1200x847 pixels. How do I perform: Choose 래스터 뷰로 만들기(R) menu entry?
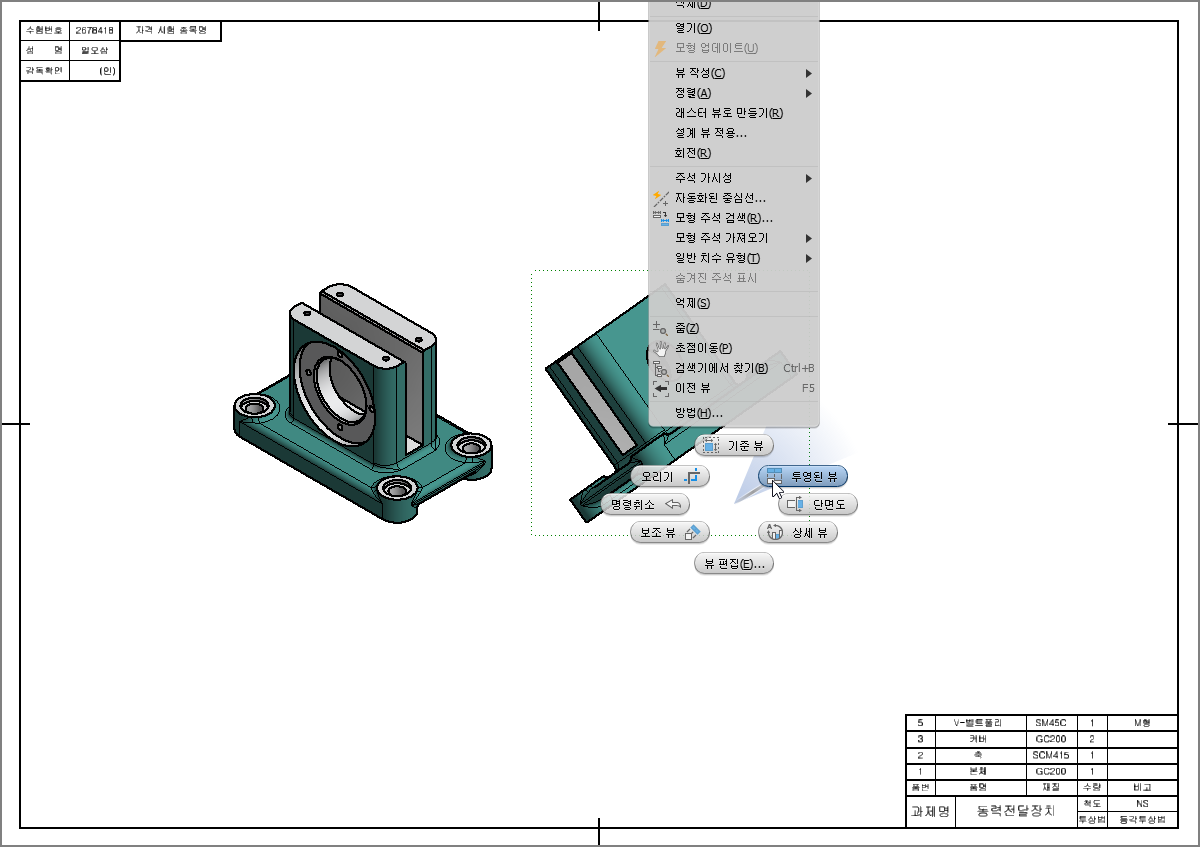[x=734, y=113]
